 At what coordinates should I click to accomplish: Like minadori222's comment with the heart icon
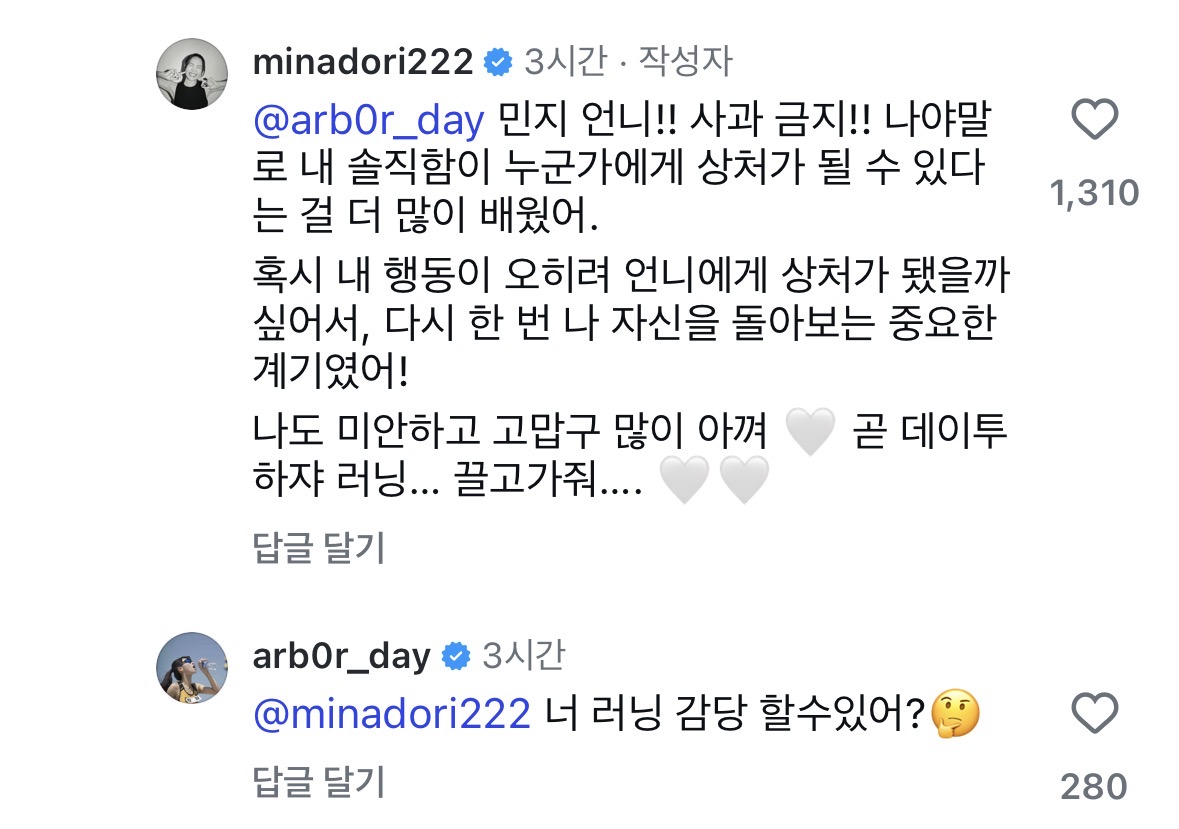coord(1094,120)
